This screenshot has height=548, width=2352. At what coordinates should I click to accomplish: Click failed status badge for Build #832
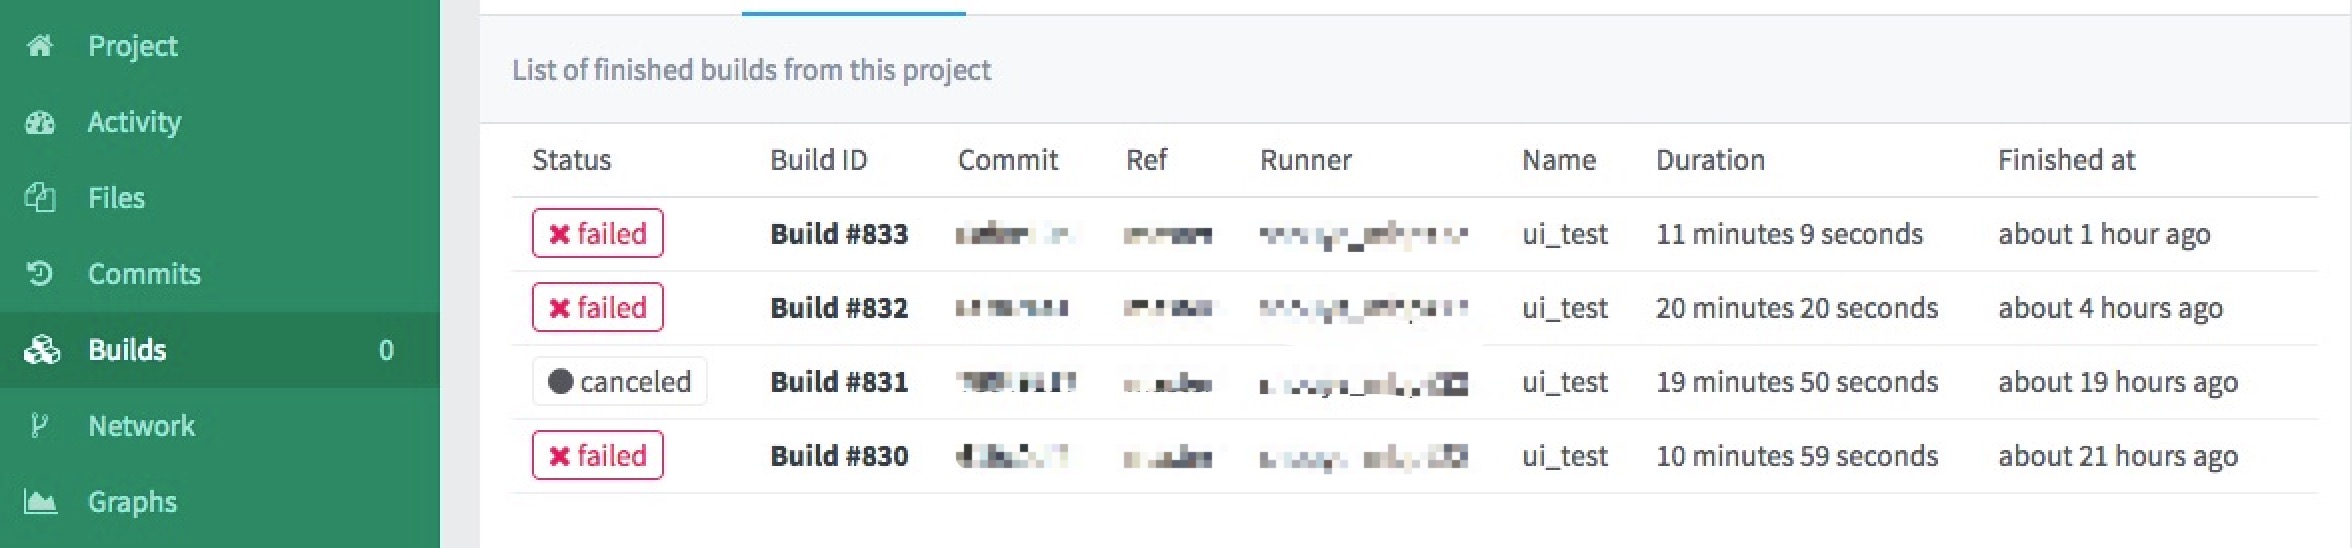click(x=598, y=308)
